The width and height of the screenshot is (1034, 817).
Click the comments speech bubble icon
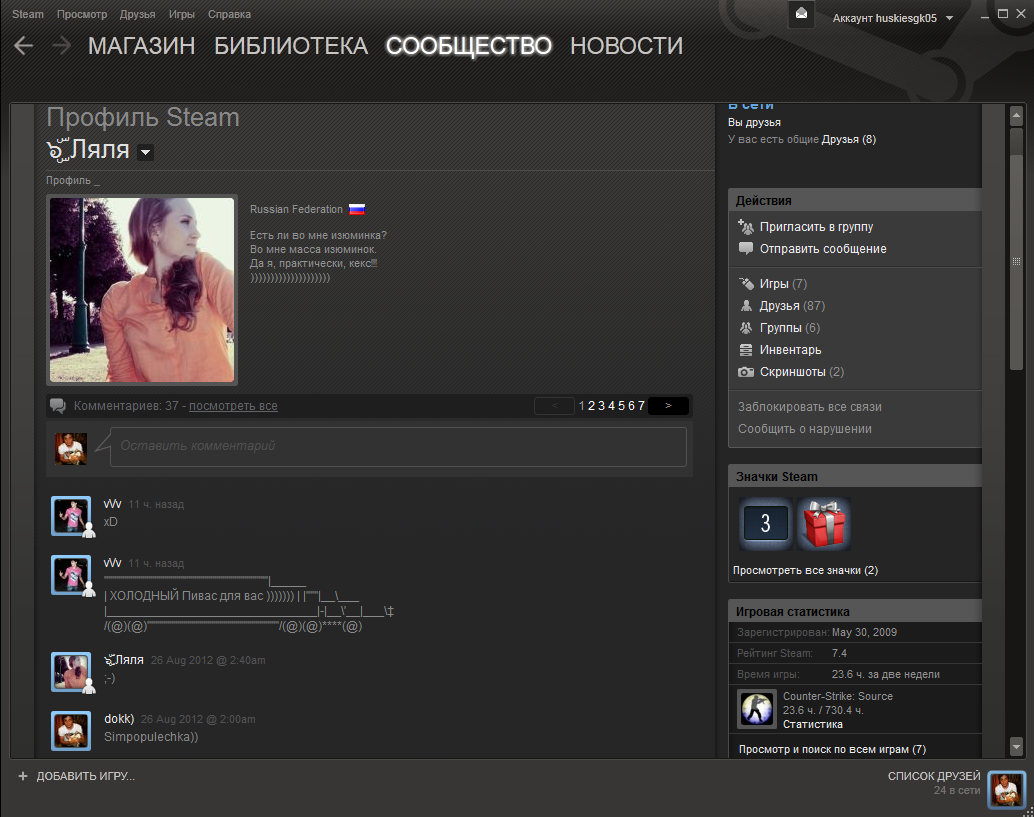pos(58,406)
